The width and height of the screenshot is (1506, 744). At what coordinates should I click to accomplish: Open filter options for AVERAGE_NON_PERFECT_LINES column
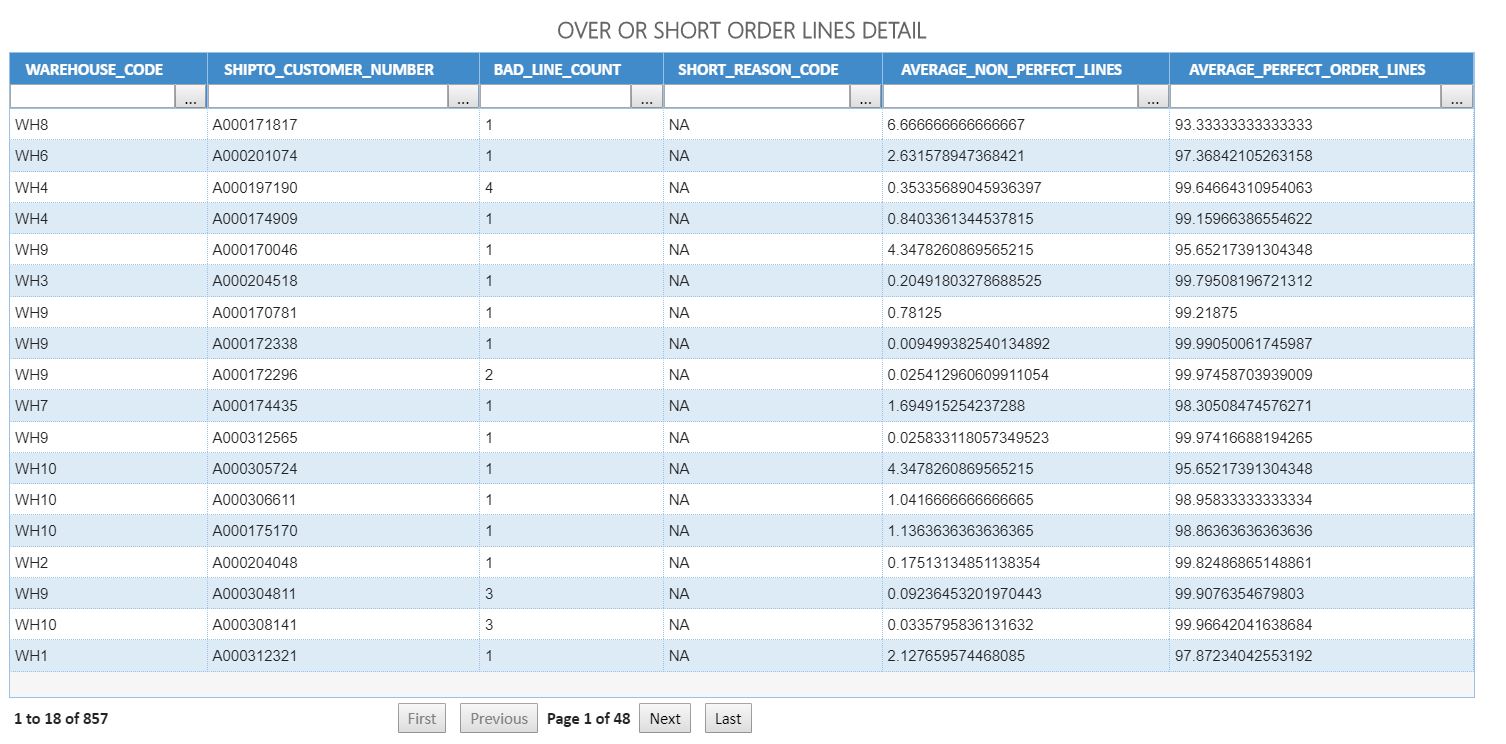[1152, 97]
